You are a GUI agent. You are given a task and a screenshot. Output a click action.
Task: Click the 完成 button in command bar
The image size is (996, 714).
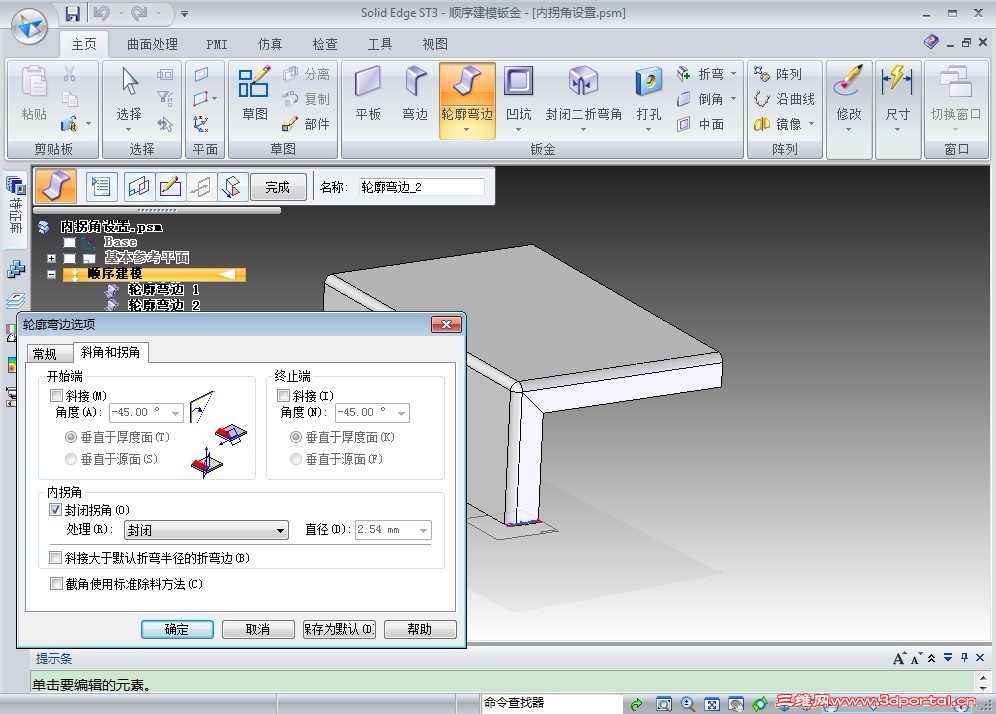pos(278,187)
